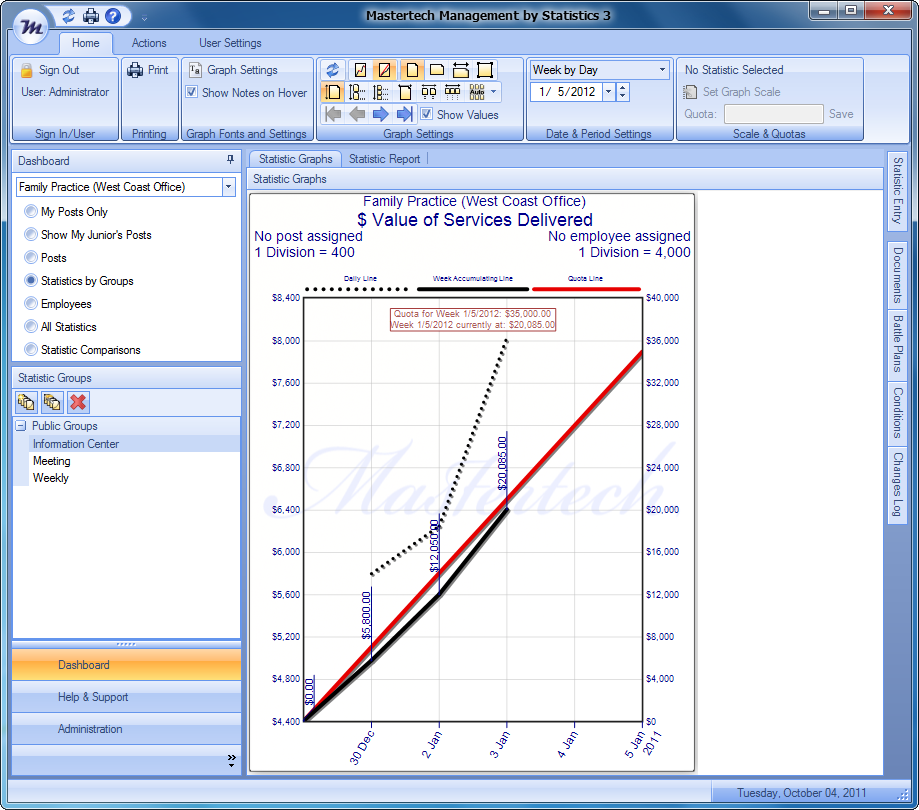This screenshot has width=919, height=810.
Task: Open the Battle Plans side tab
Action: click(897, 344)
